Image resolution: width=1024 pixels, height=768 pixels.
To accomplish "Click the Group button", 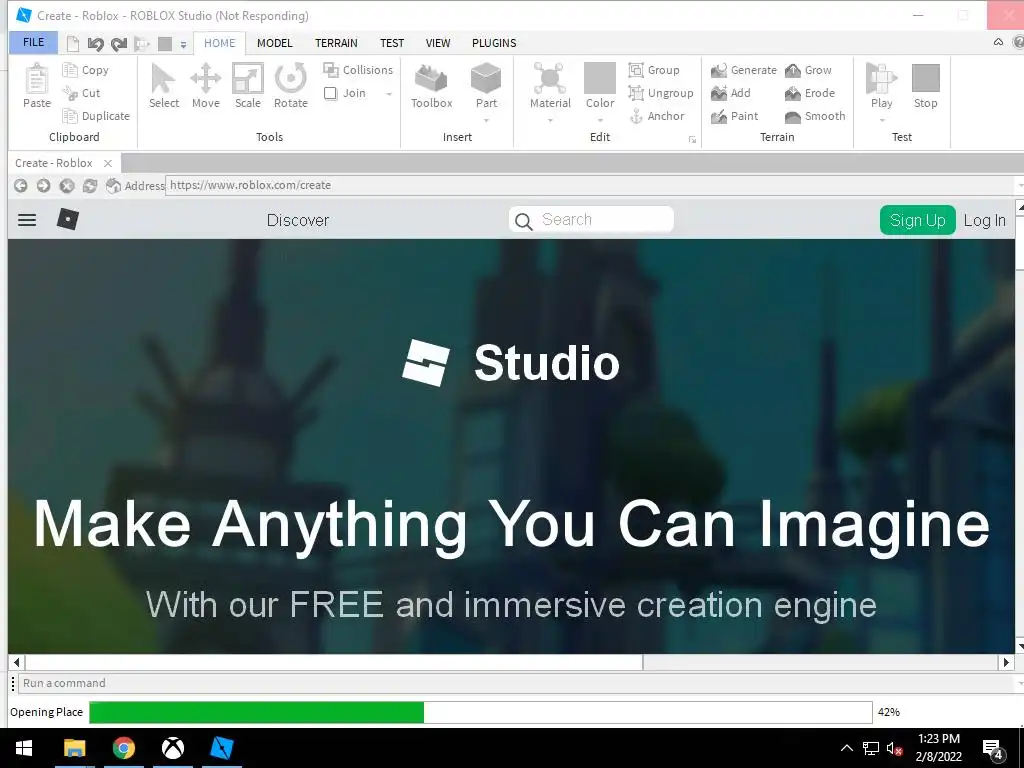I will [x=654, y=70].
